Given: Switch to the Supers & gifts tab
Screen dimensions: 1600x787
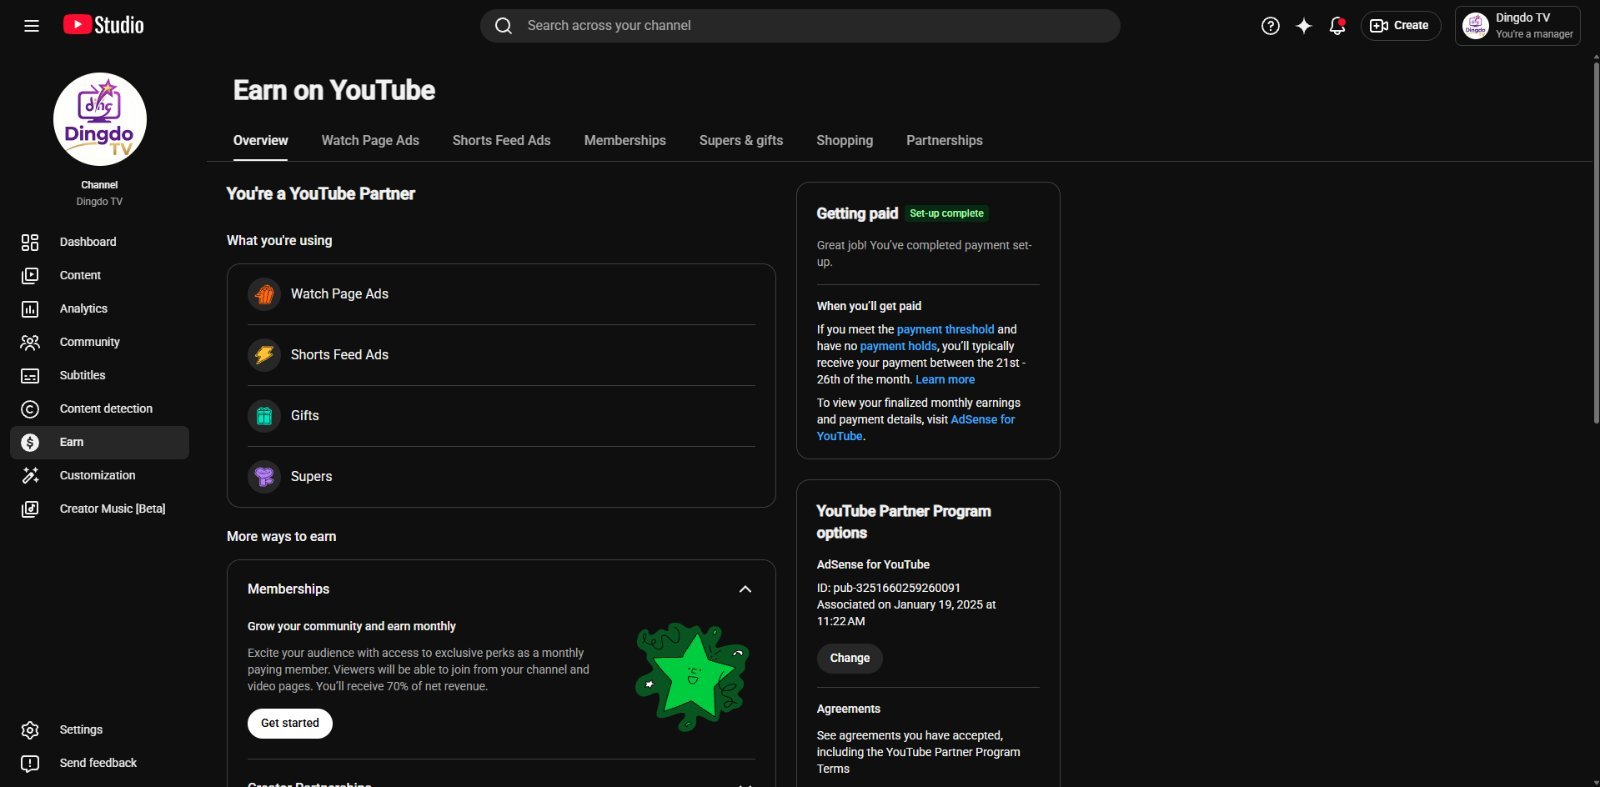Looking at the screenshot, I should 741,141.
